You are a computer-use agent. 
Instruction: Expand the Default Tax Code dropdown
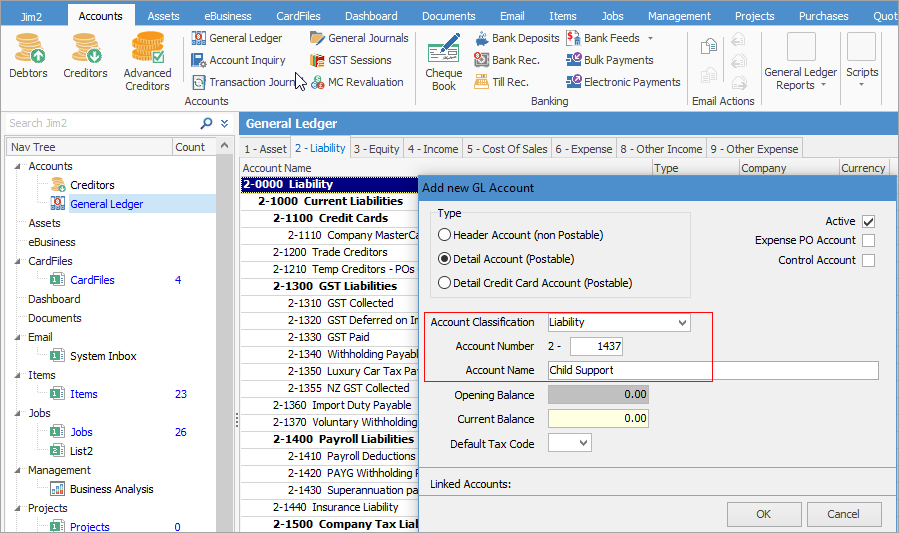[583, 443]
